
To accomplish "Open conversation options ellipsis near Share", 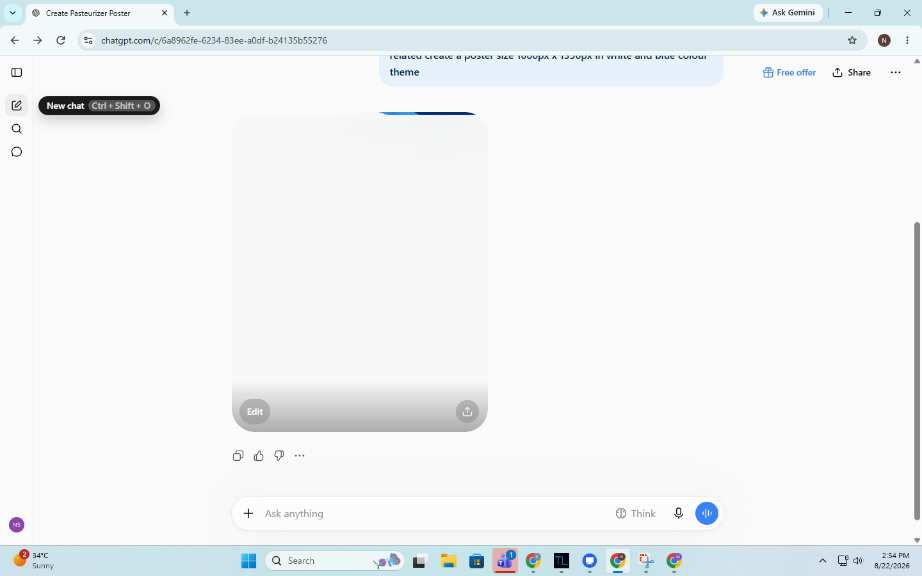I will click(x=895, y=73).
